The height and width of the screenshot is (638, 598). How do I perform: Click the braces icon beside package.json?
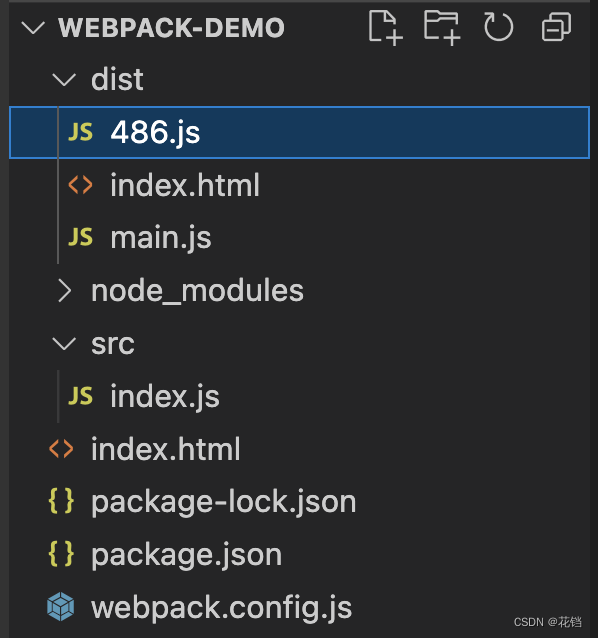[61, 554]
